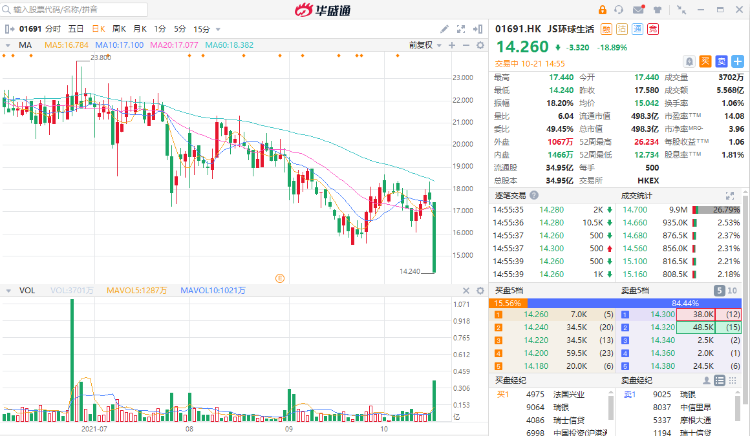Screen dimensions: 750x436
Task: Click help icon beside 逐笔交易
Action: [534, 195]
